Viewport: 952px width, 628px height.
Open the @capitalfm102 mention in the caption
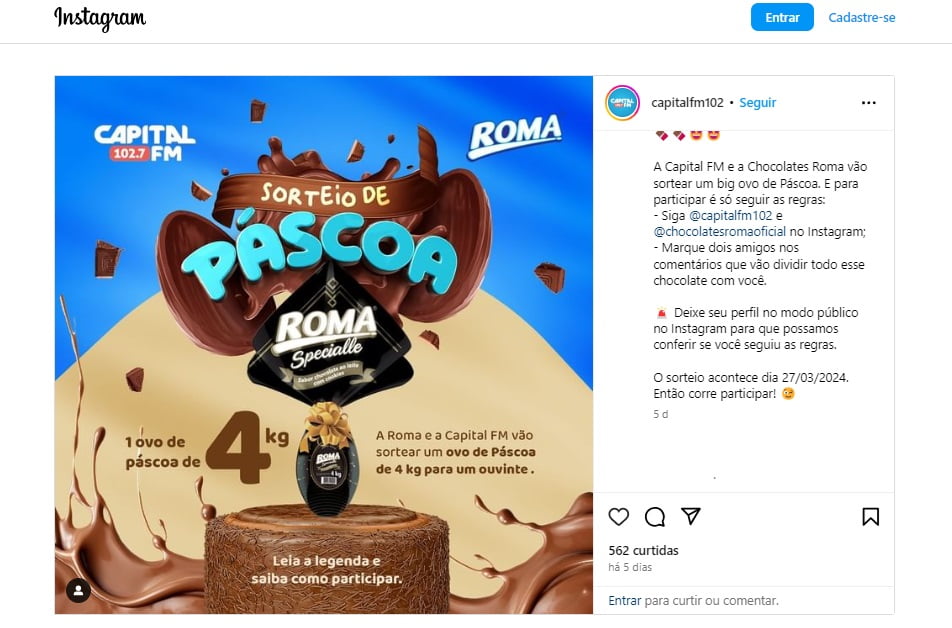pyautogui.click(x=730, y=215)
